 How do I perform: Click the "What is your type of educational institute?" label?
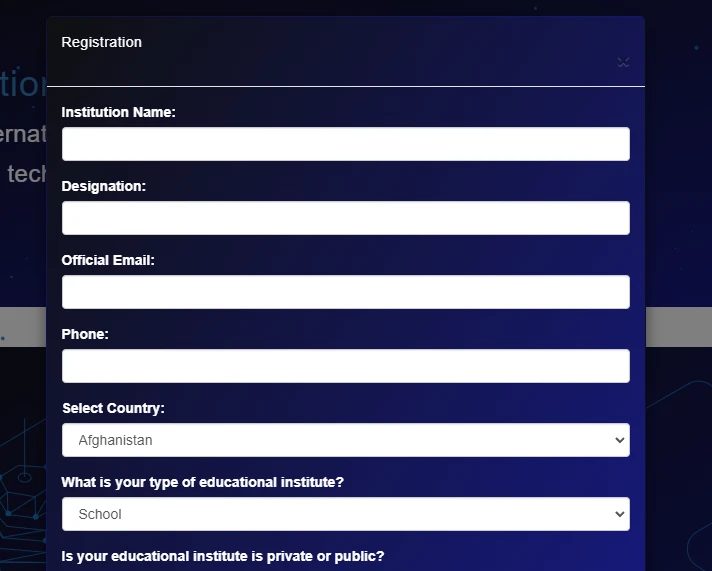tap(202, 482)
